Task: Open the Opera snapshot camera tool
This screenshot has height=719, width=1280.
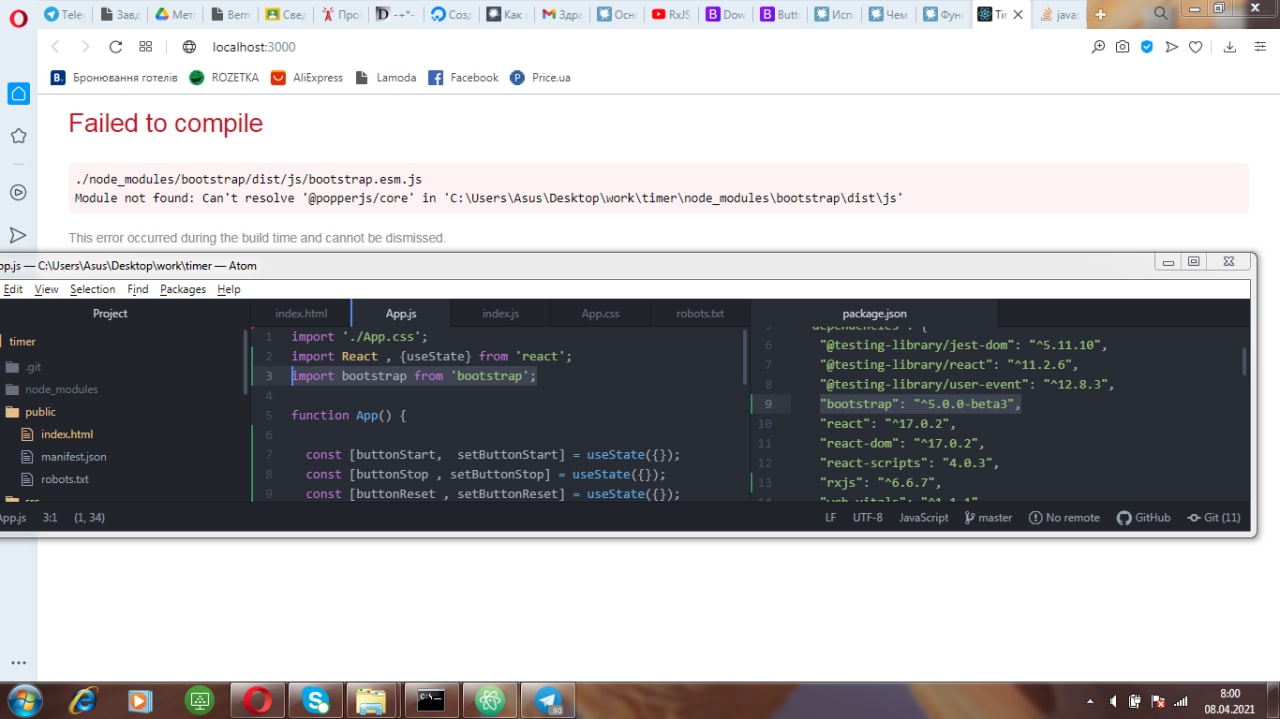Action: tap(1123, 47)
